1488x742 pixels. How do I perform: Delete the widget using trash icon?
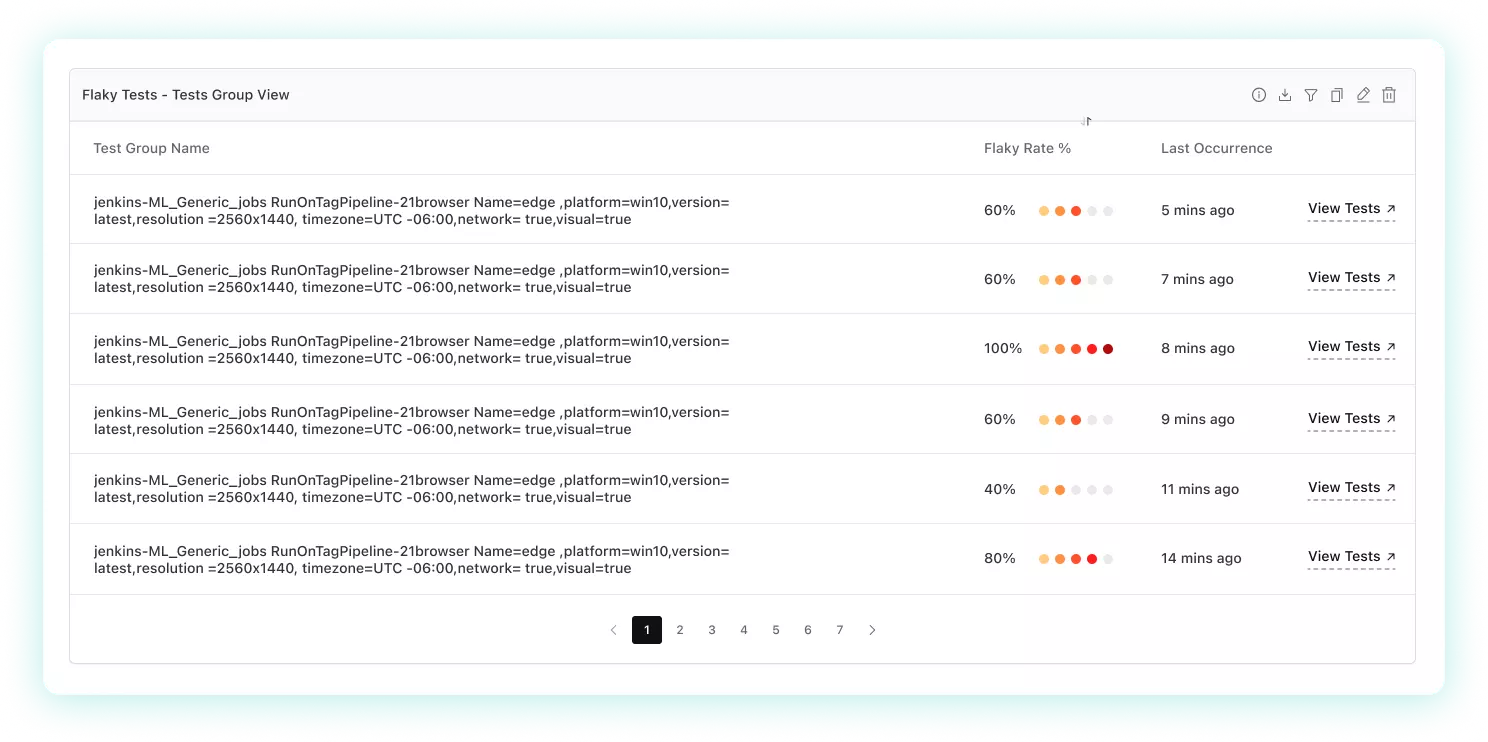pyautogui.click(x=1389, y=95)
